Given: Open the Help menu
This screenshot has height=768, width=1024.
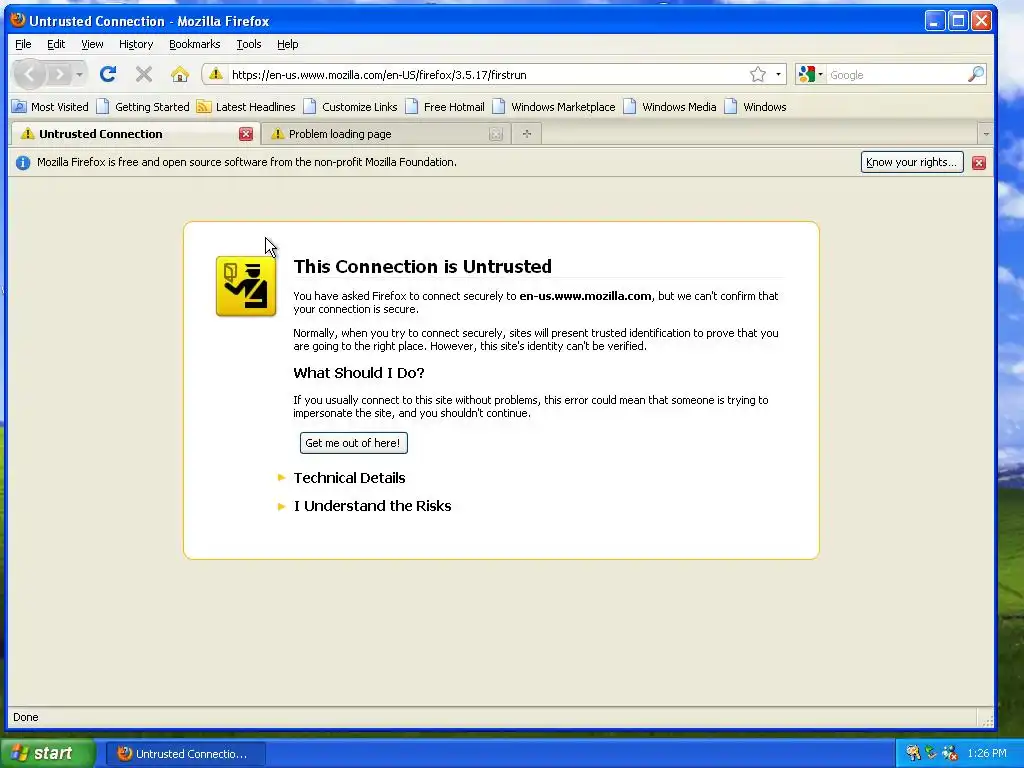Looking at the screenshot, I should tap(287, 44).
